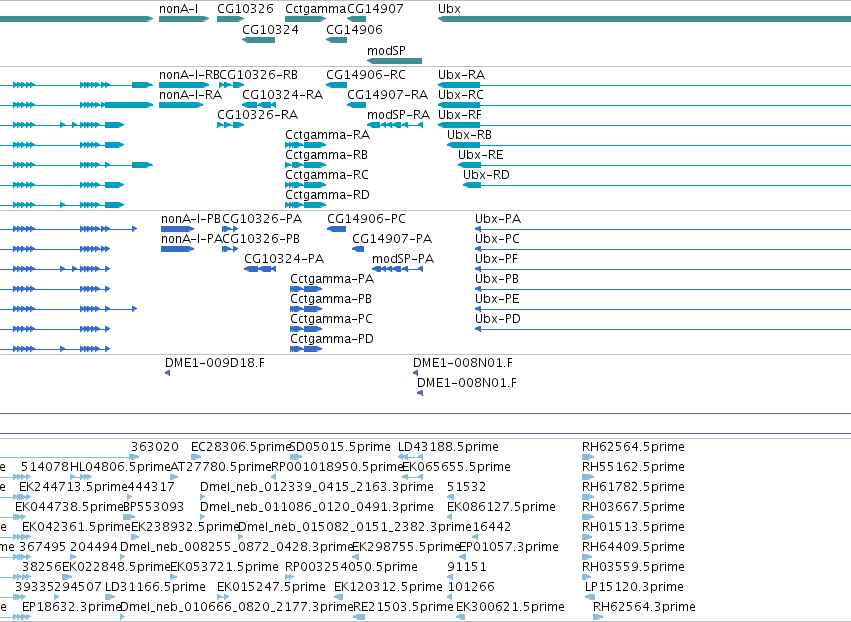Click protein nonA-l-PA label

(x=191, y=239)
